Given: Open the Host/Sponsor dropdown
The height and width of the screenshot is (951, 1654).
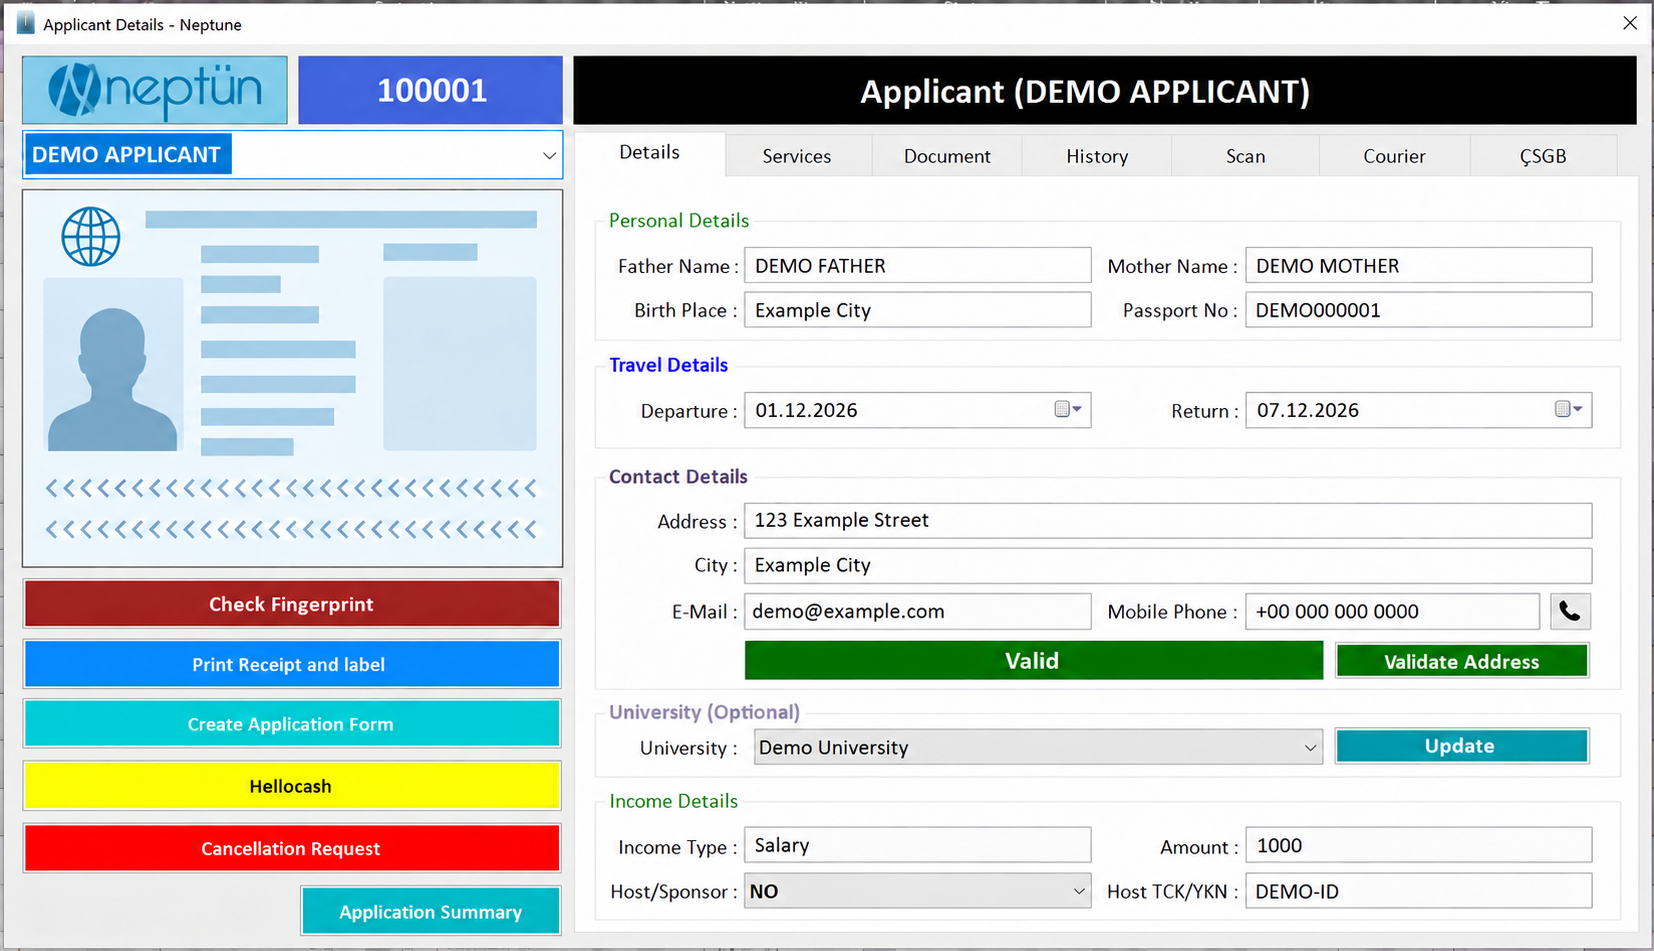Looking at the screenshot, I should coord(1079,891).
